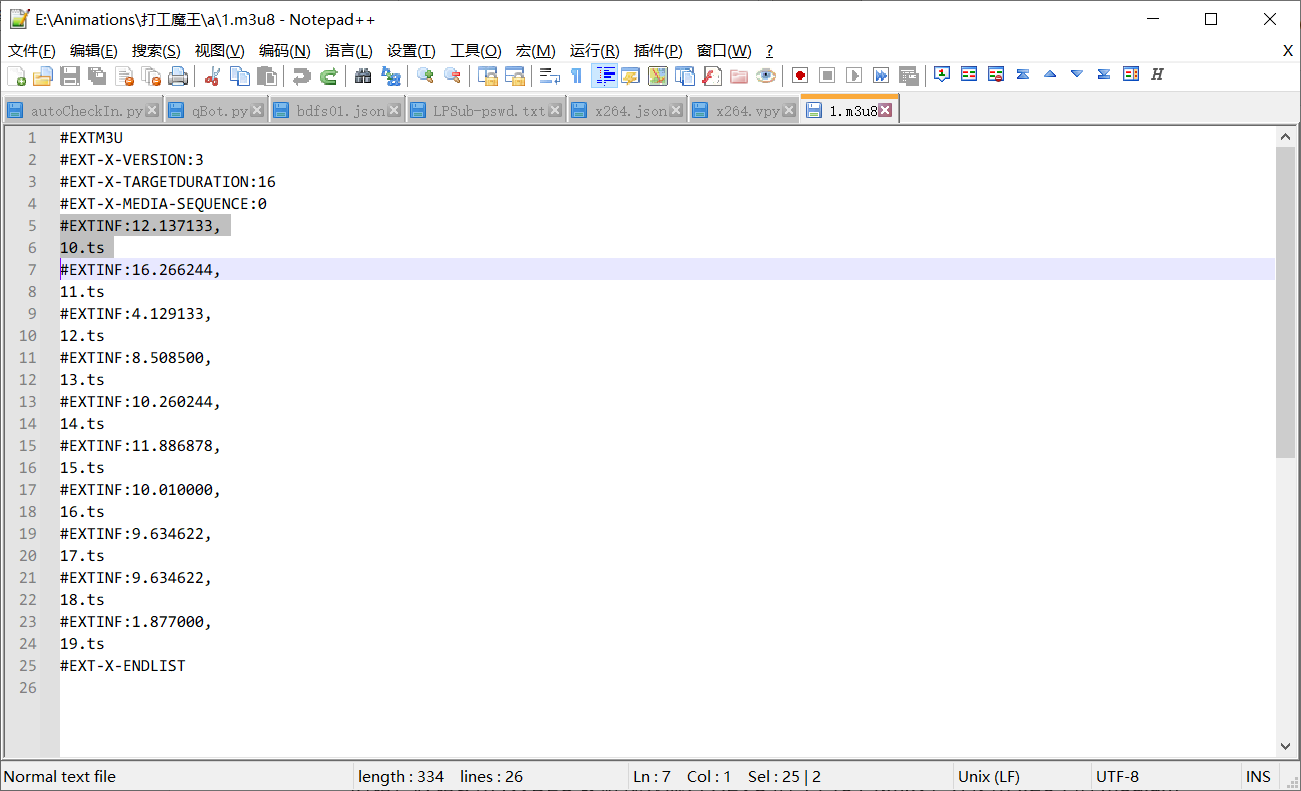Viewport: 1301px width, 791px height.
Task: Open the Replace dialog icon
Action: click(x=391, y=75)
